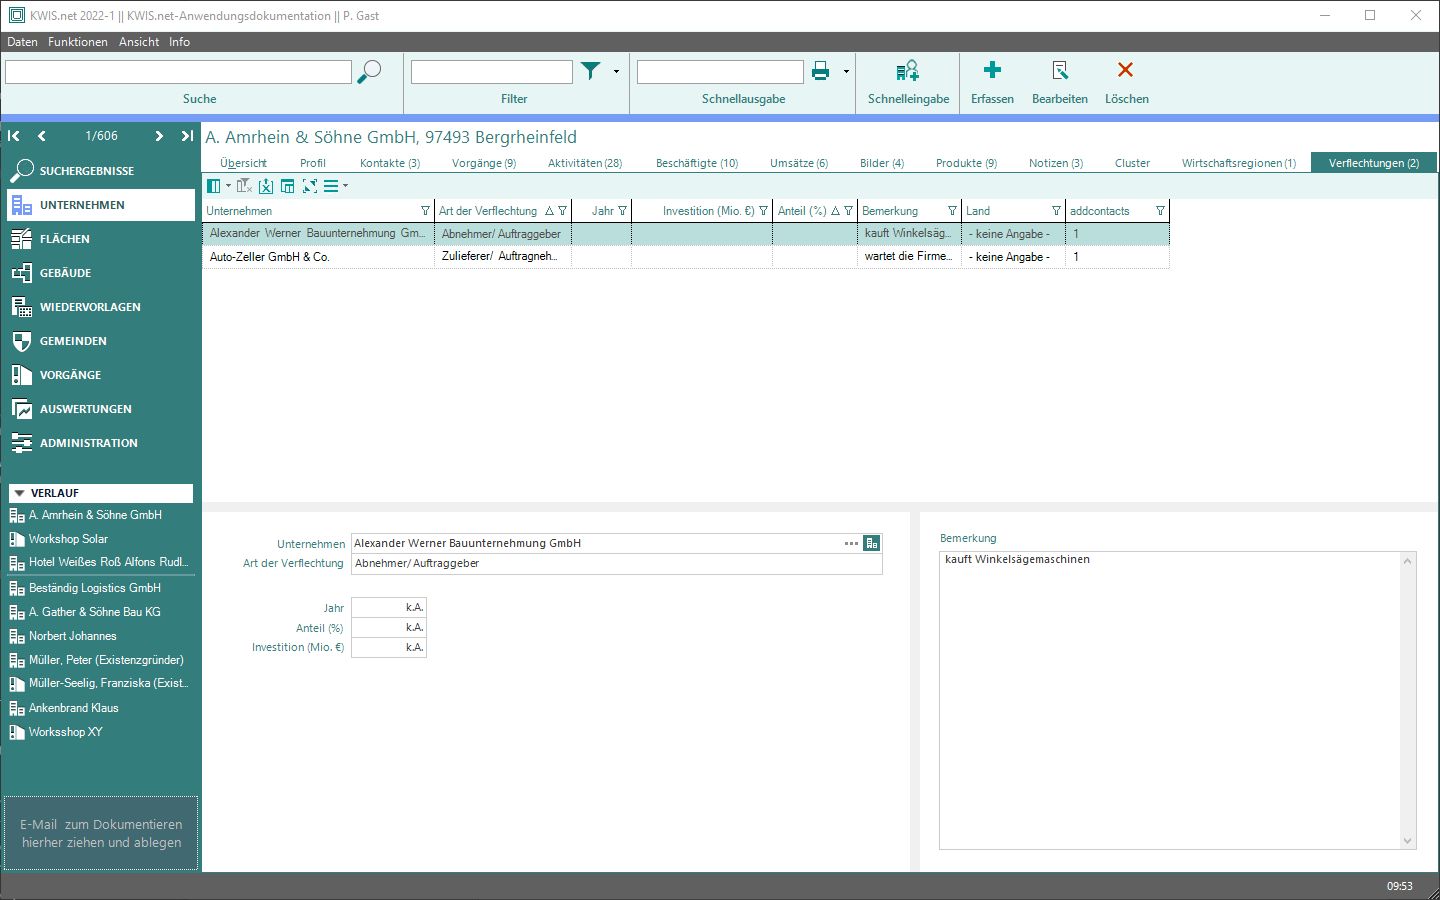Open Wiedervorlagen in sidebar
The width and height of the screenshot is (1440, 900).
pos(100,307)
